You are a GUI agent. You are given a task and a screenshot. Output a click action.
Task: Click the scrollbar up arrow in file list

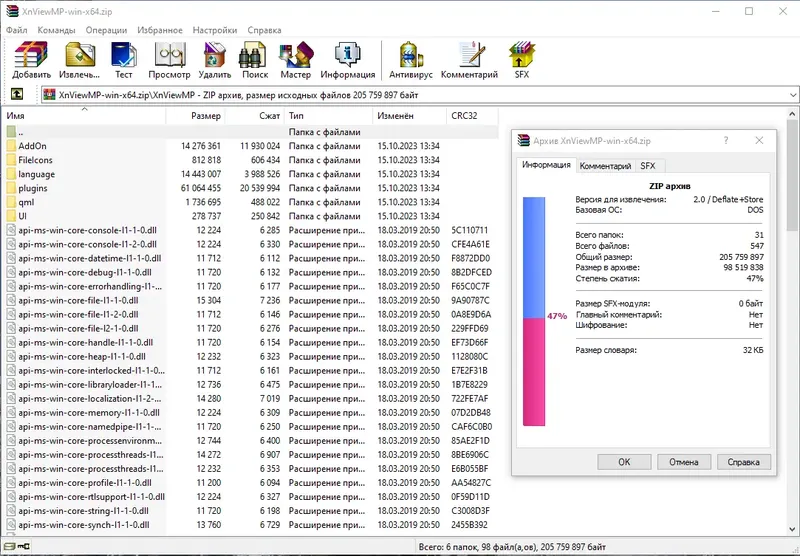[792, 114]
